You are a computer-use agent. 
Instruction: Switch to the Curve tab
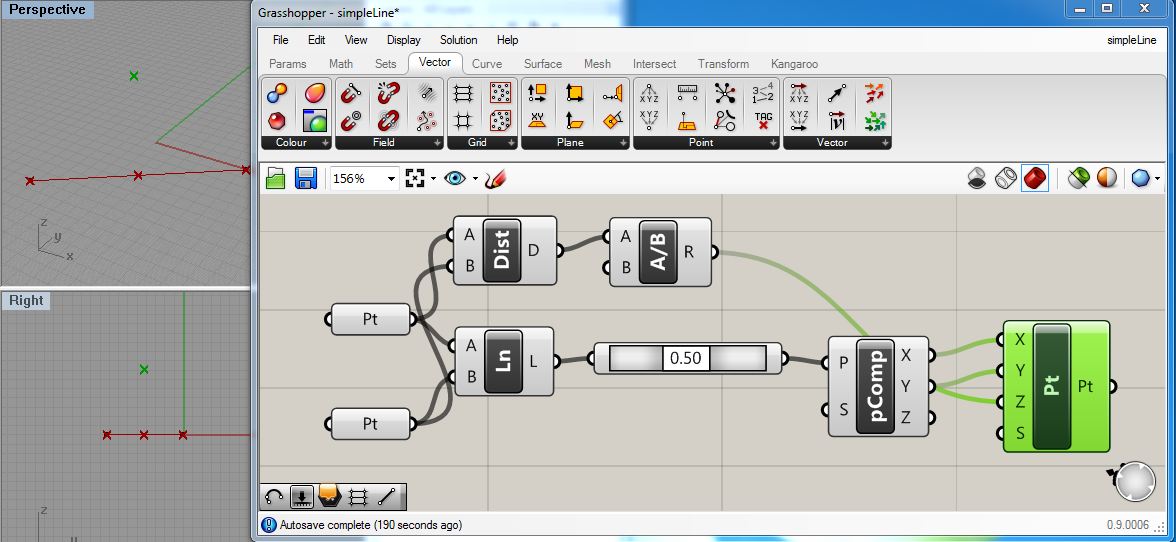pyautogui.click(x=487, y=64)
